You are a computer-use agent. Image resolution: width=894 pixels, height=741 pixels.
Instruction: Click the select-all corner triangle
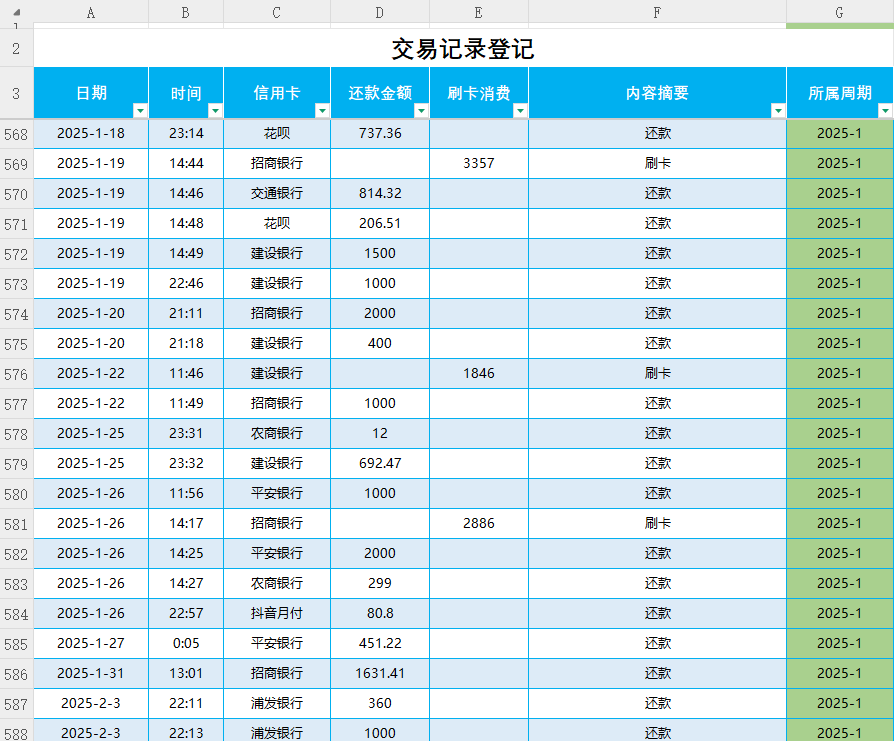[x=17, y=12]
